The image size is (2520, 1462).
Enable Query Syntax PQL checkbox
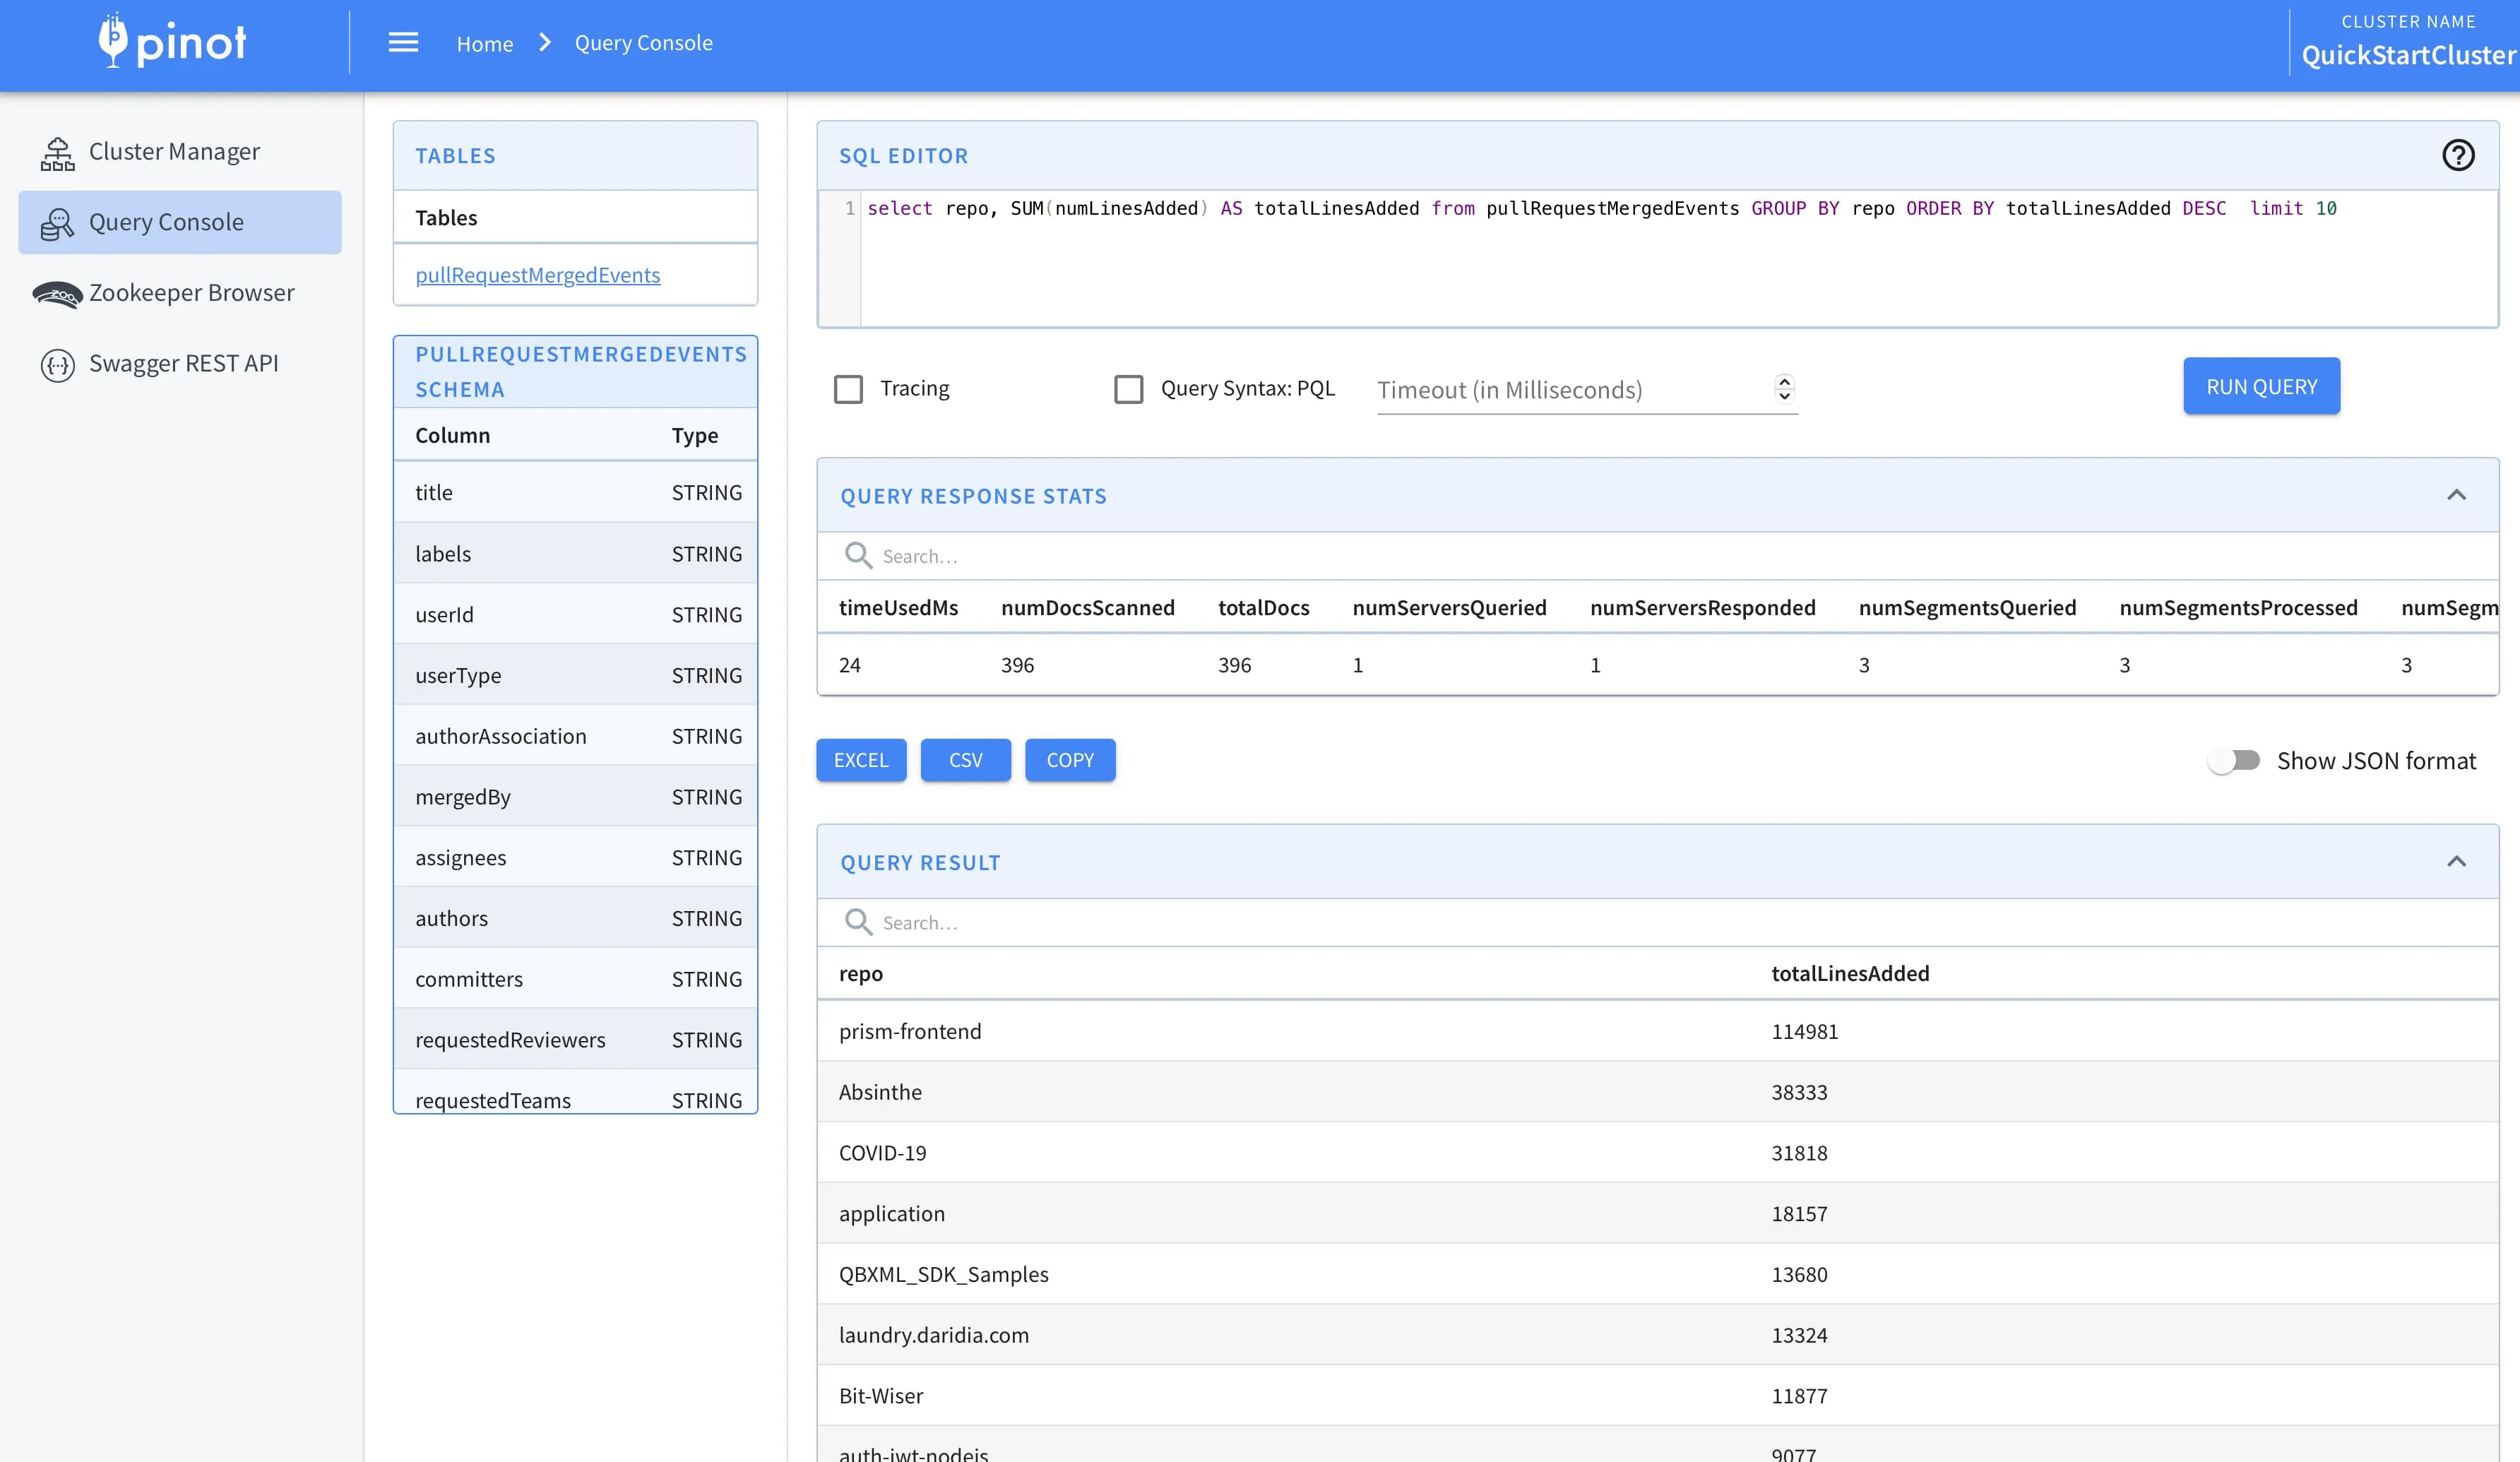tap(1129, 386)
